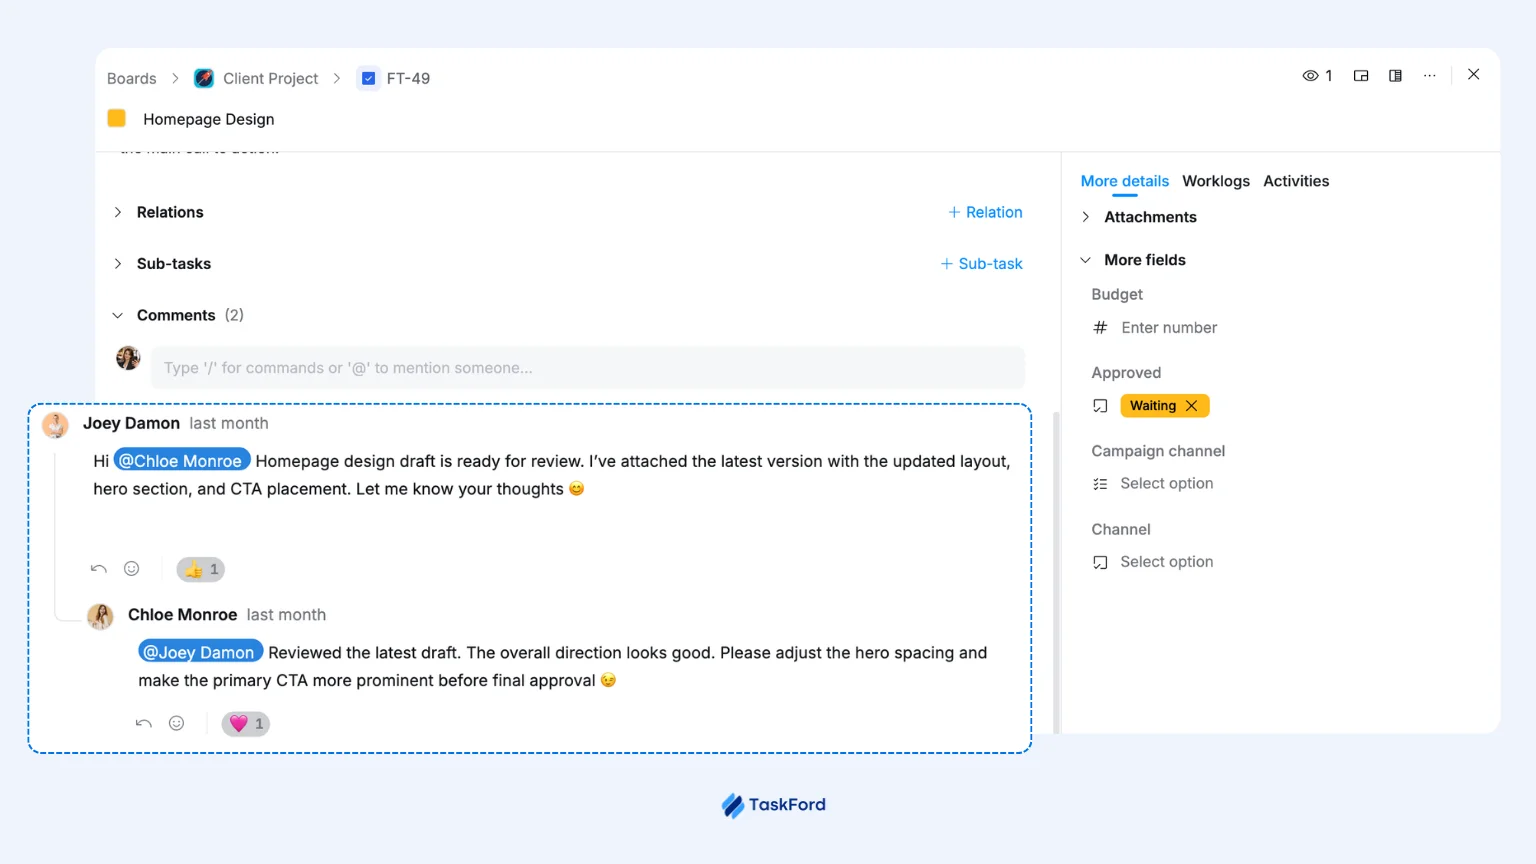The width and height of the screenshot is (1536, 864).
Task: Reply to Joey Damon's comment
Action: pyautogui.click(x=98, y=569)
